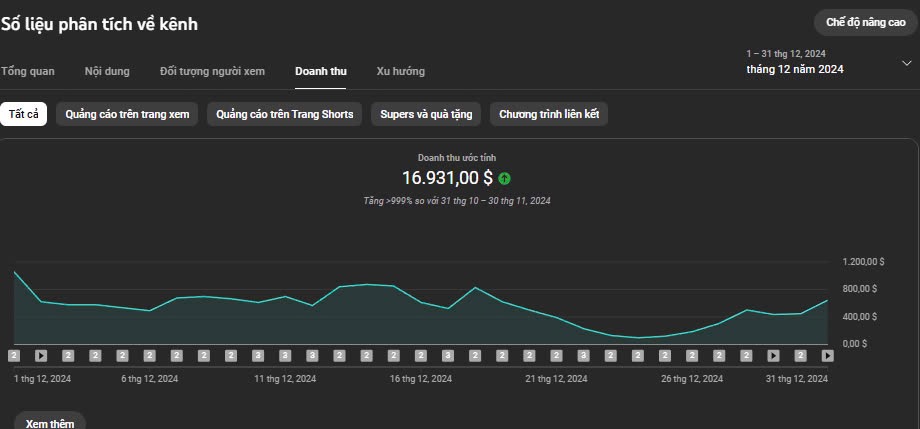Click the 16.931,00 $ estimated revenue figure
This screenshot has height=429, width=920.
[x=447, y=178]
